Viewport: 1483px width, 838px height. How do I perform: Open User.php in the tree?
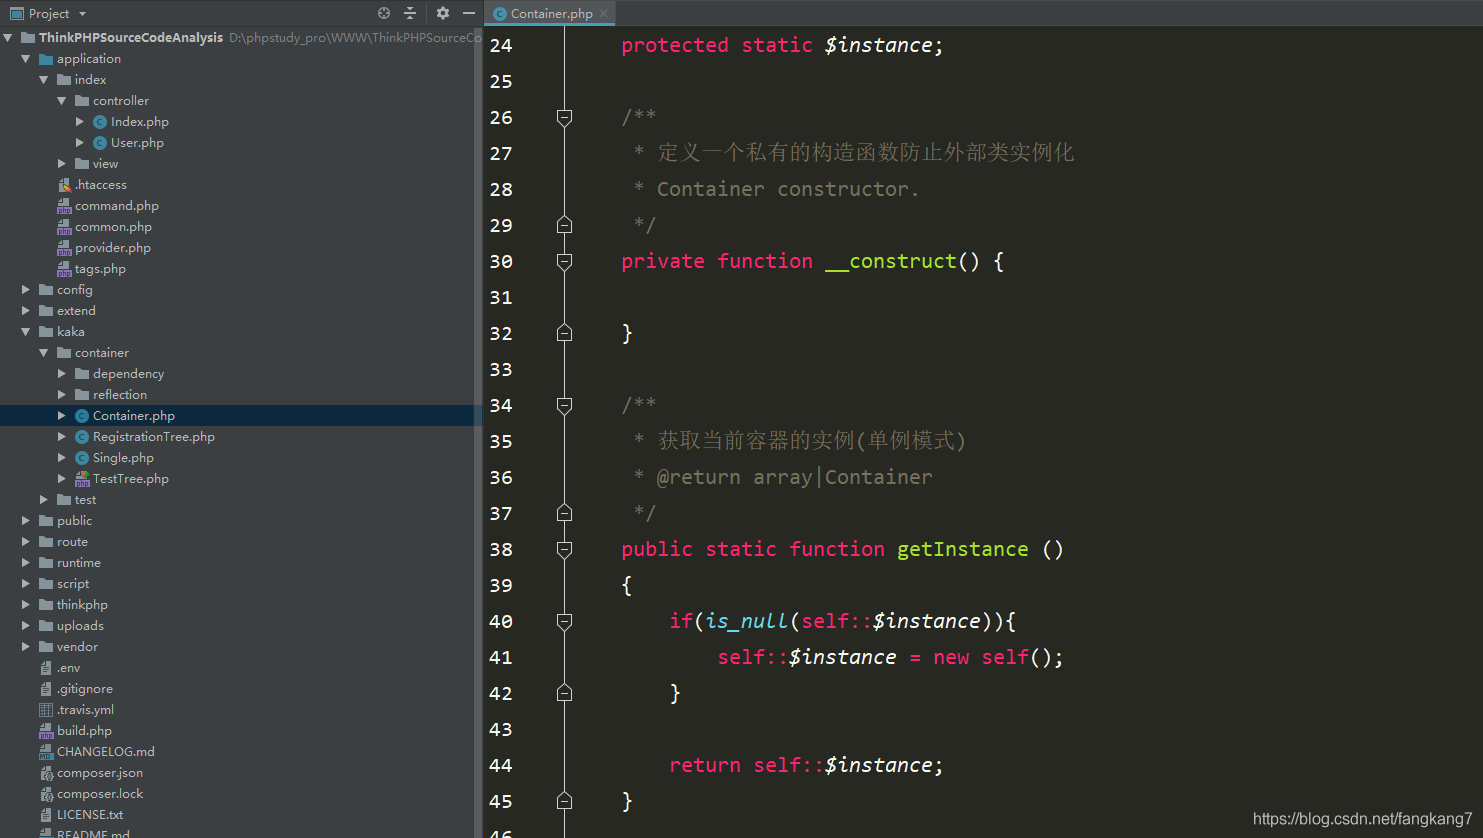pos(137,143)
